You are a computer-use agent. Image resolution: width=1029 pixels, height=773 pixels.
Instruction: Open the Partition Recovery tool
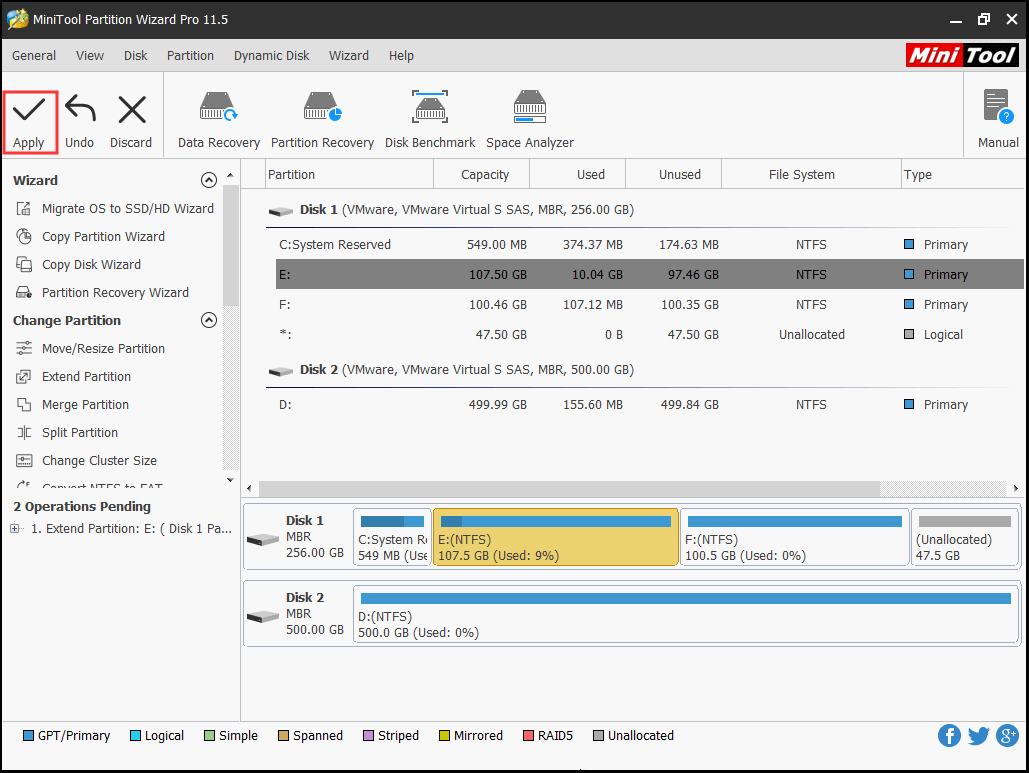(322, 121)
